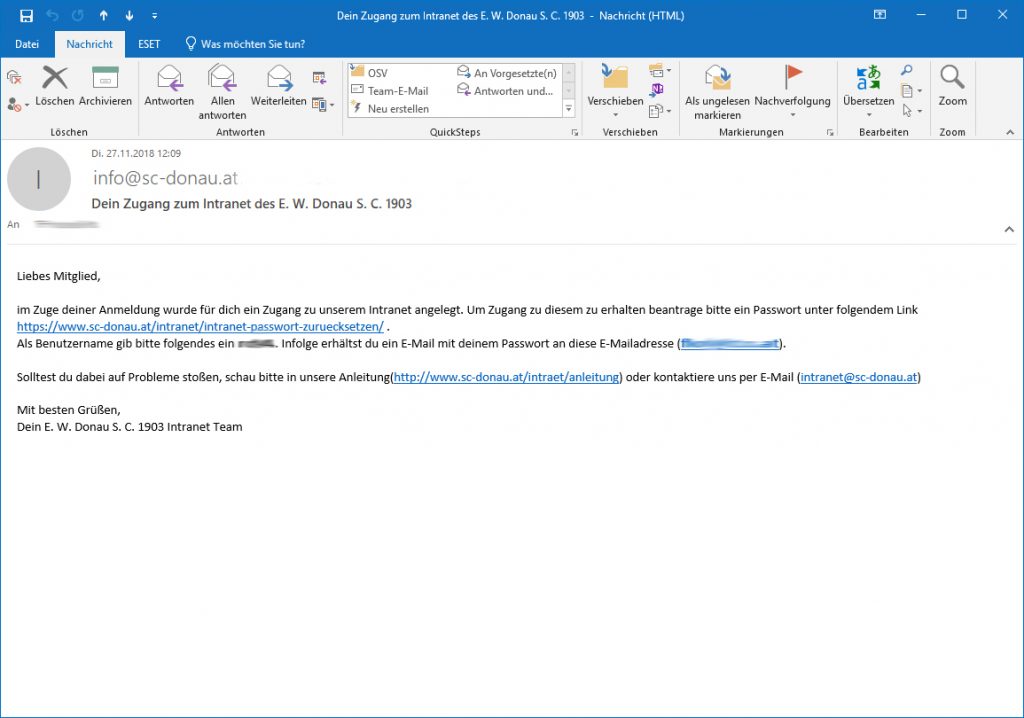Screen dimensions: 1024x718
Task: Open the Select cursor dropdown icon
Action: click(911, 110)
